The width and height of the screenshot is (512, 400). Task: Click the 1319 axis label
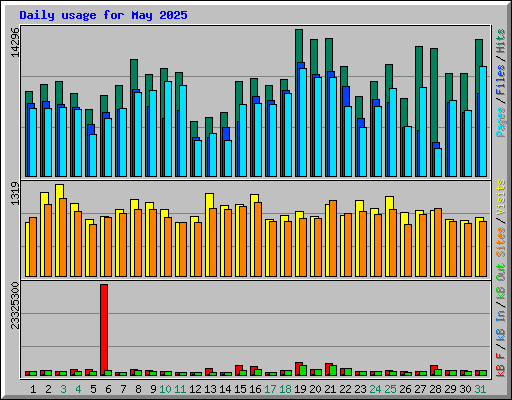[x=15, y=193]
